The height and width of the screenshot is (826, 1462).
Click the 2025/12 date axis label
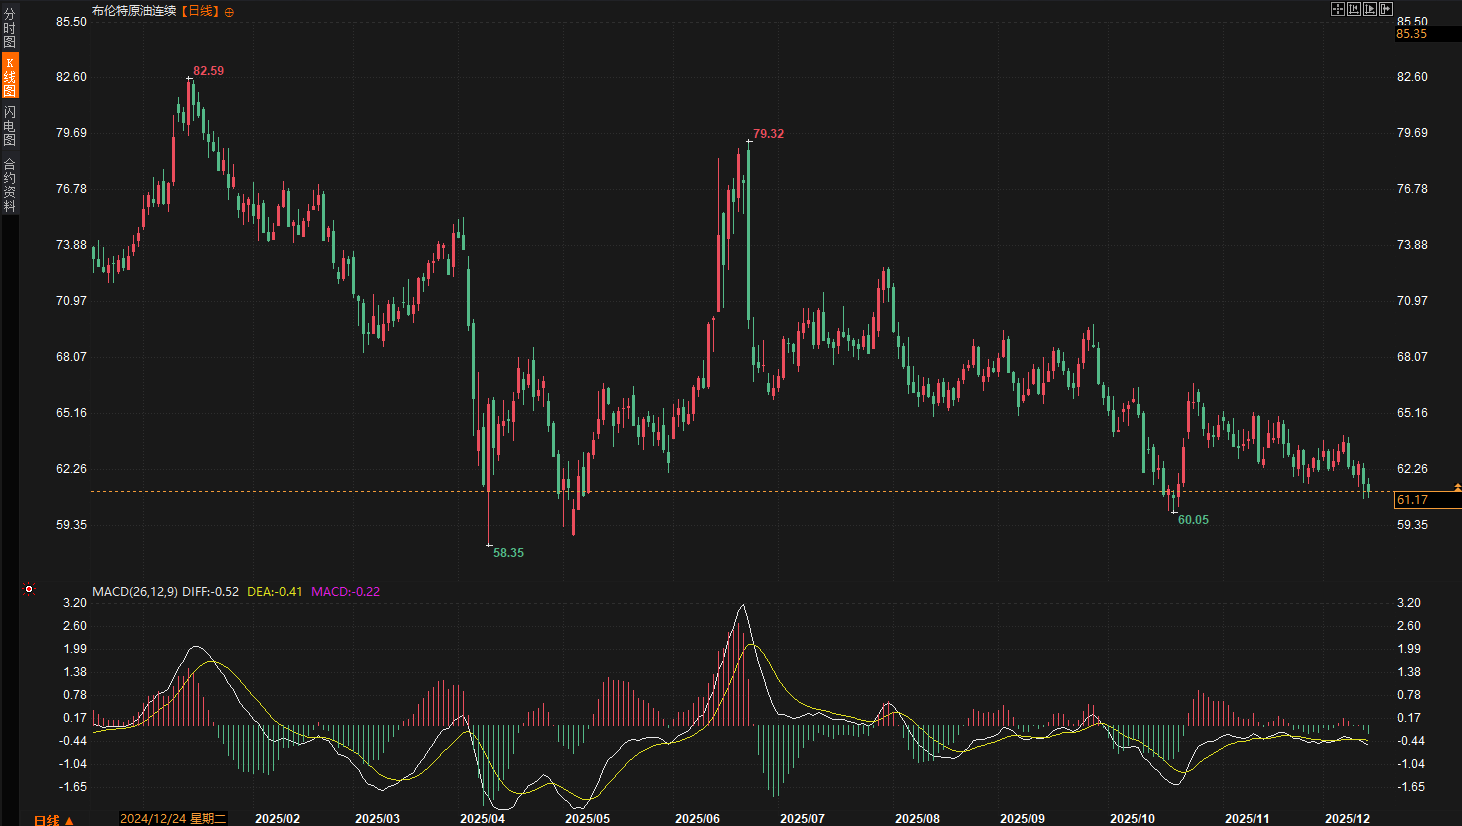(x=1347, y=819)
